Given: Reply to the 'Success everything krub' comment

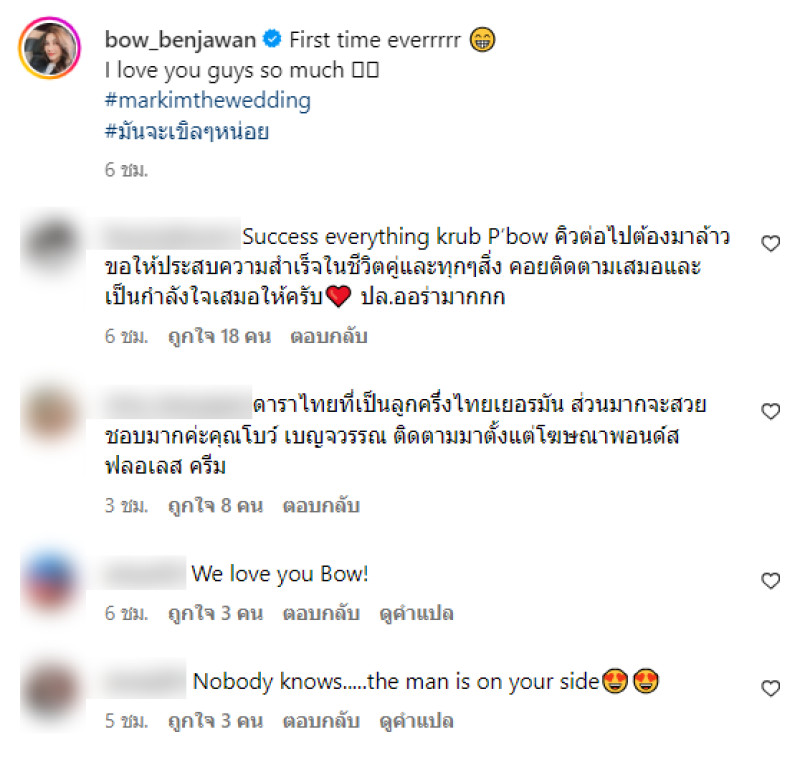Looking at the screenshot, I should 329,337.
